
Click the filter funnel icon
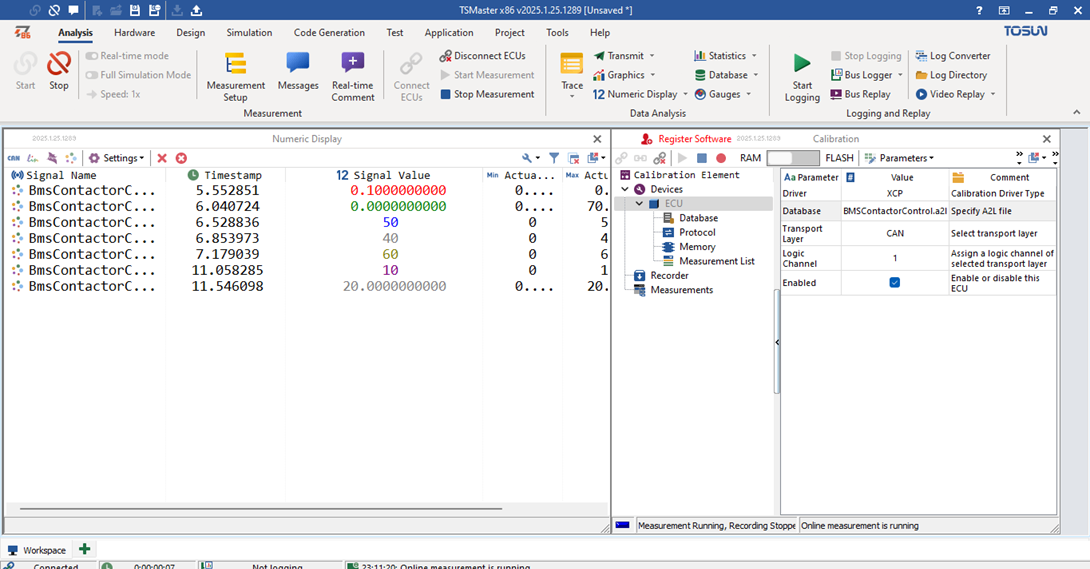554,158
